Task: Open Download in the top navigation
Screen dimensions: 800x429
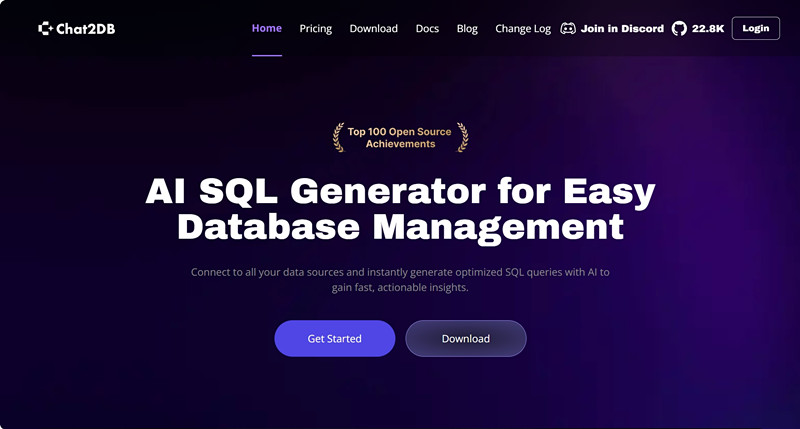Action: 373,29
